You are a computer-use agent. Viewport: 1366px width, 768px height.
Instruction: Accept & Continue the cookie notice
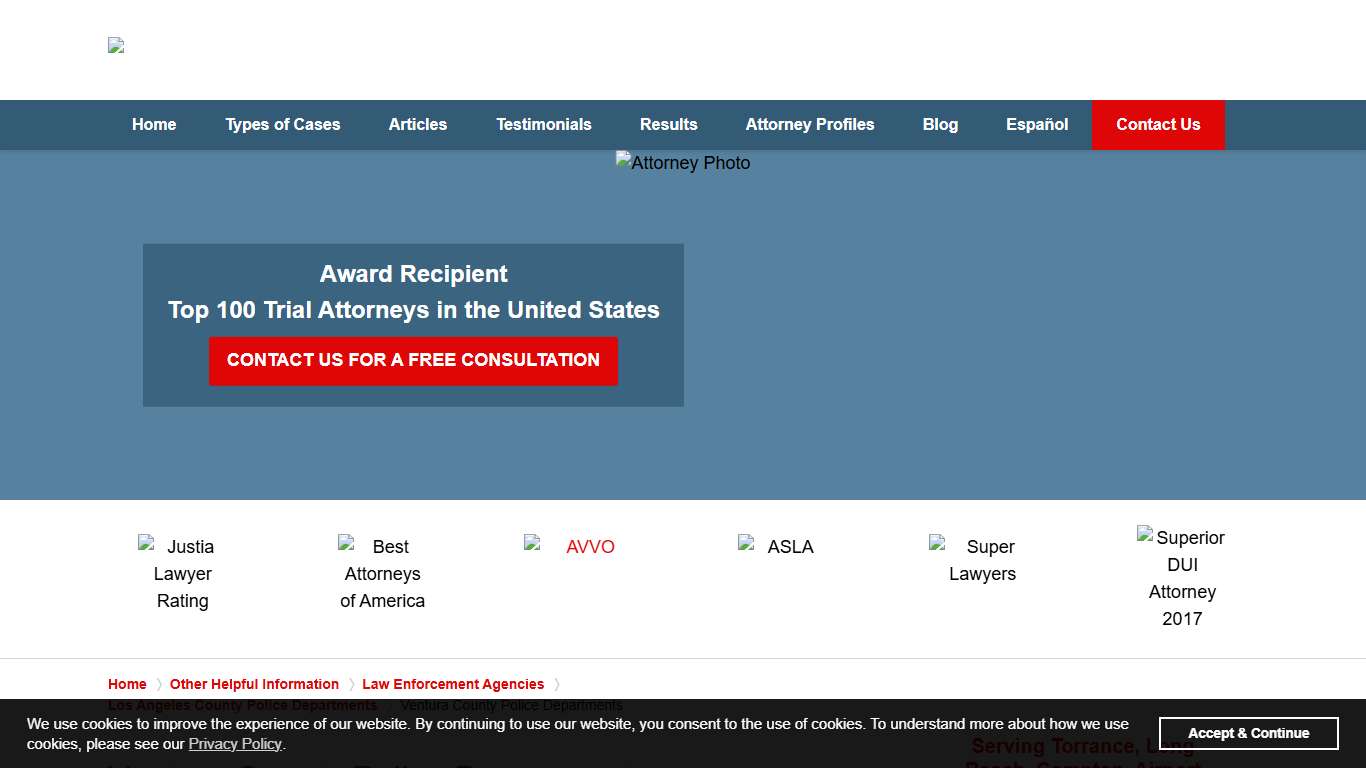pos(1248,733)
